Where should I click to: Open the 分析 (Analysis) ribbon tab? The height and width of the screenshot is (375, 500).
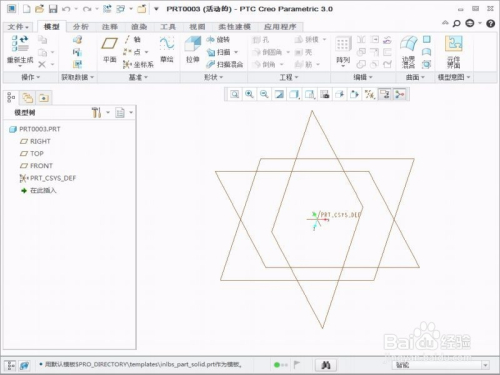point(81,27)
